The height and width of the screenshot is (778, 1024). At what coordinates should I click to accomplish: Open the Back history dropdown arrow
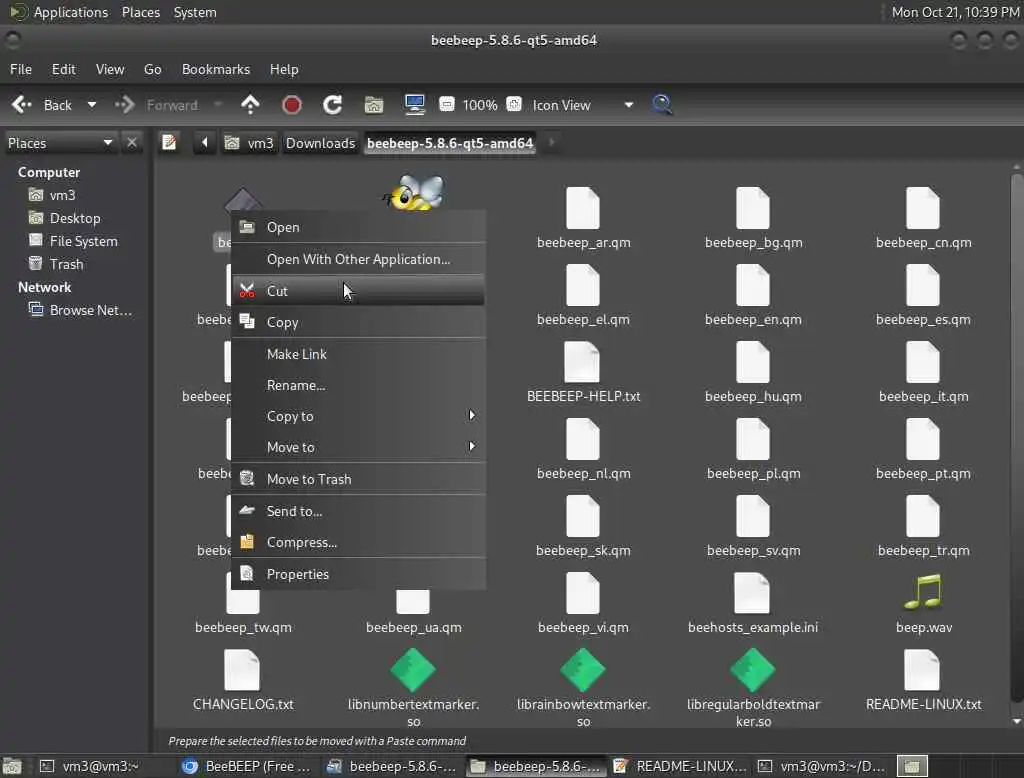[92, 105]
